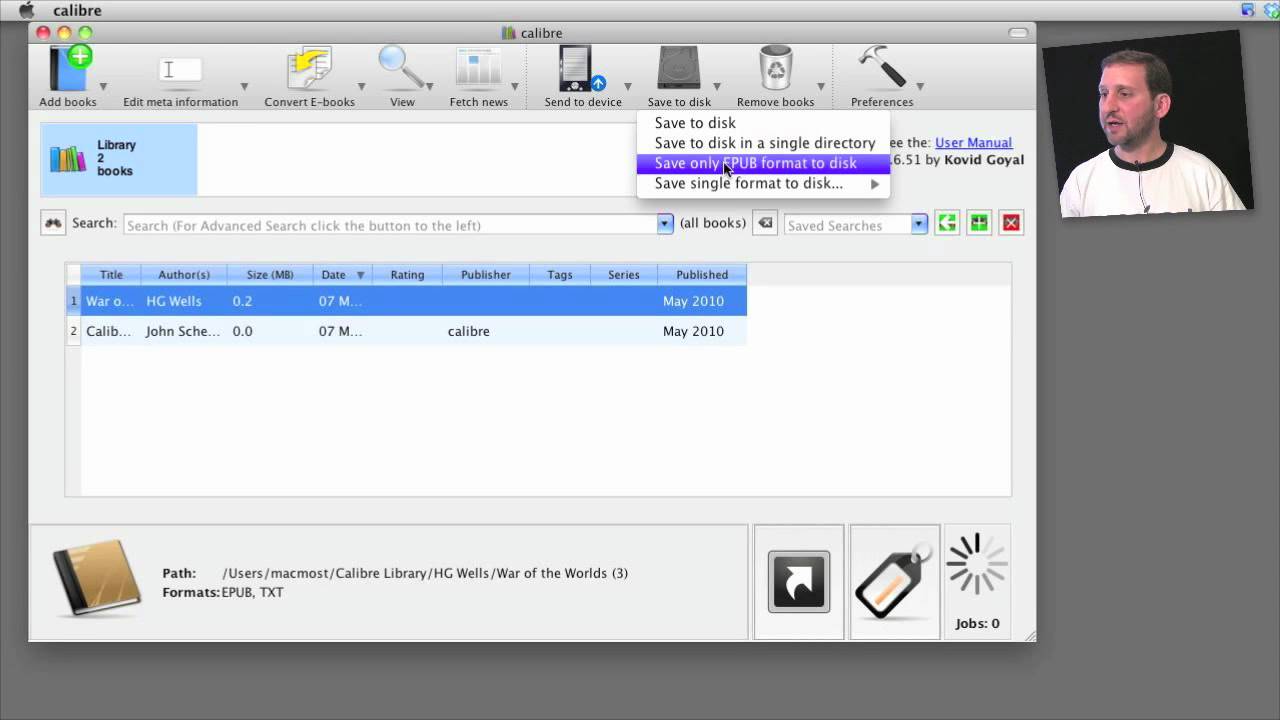The image size is (1280, 720).
Task: Click the tag browser icon
Action: tap(894, 581)
